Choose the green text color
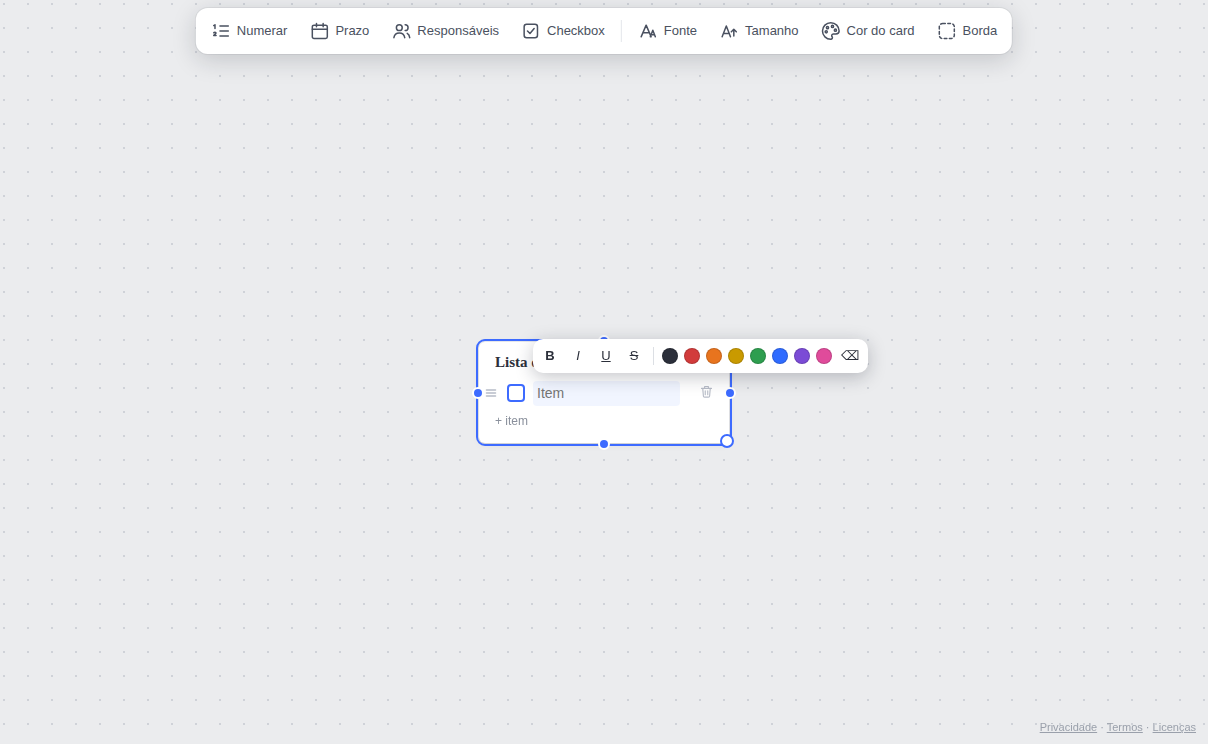Screen dimensions: 1208x744 758,356
